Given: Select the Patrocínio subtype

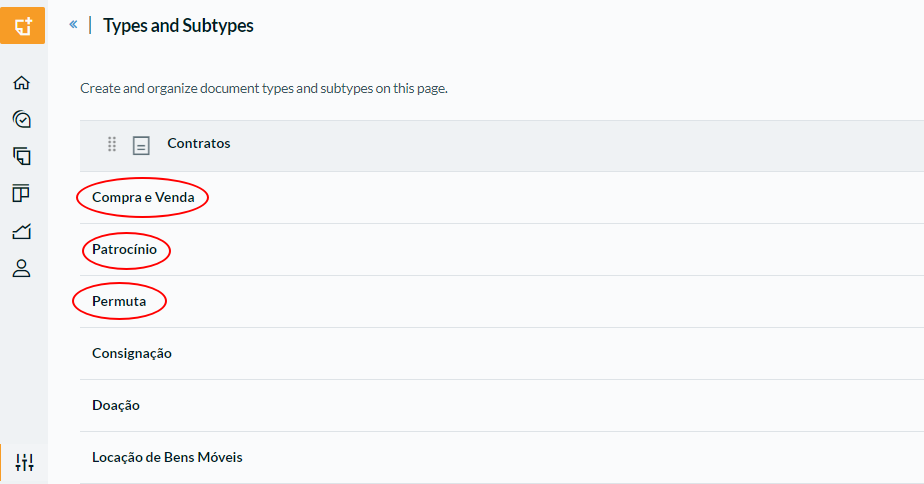Looking at the screenshot, I should (x=124, y=249).
